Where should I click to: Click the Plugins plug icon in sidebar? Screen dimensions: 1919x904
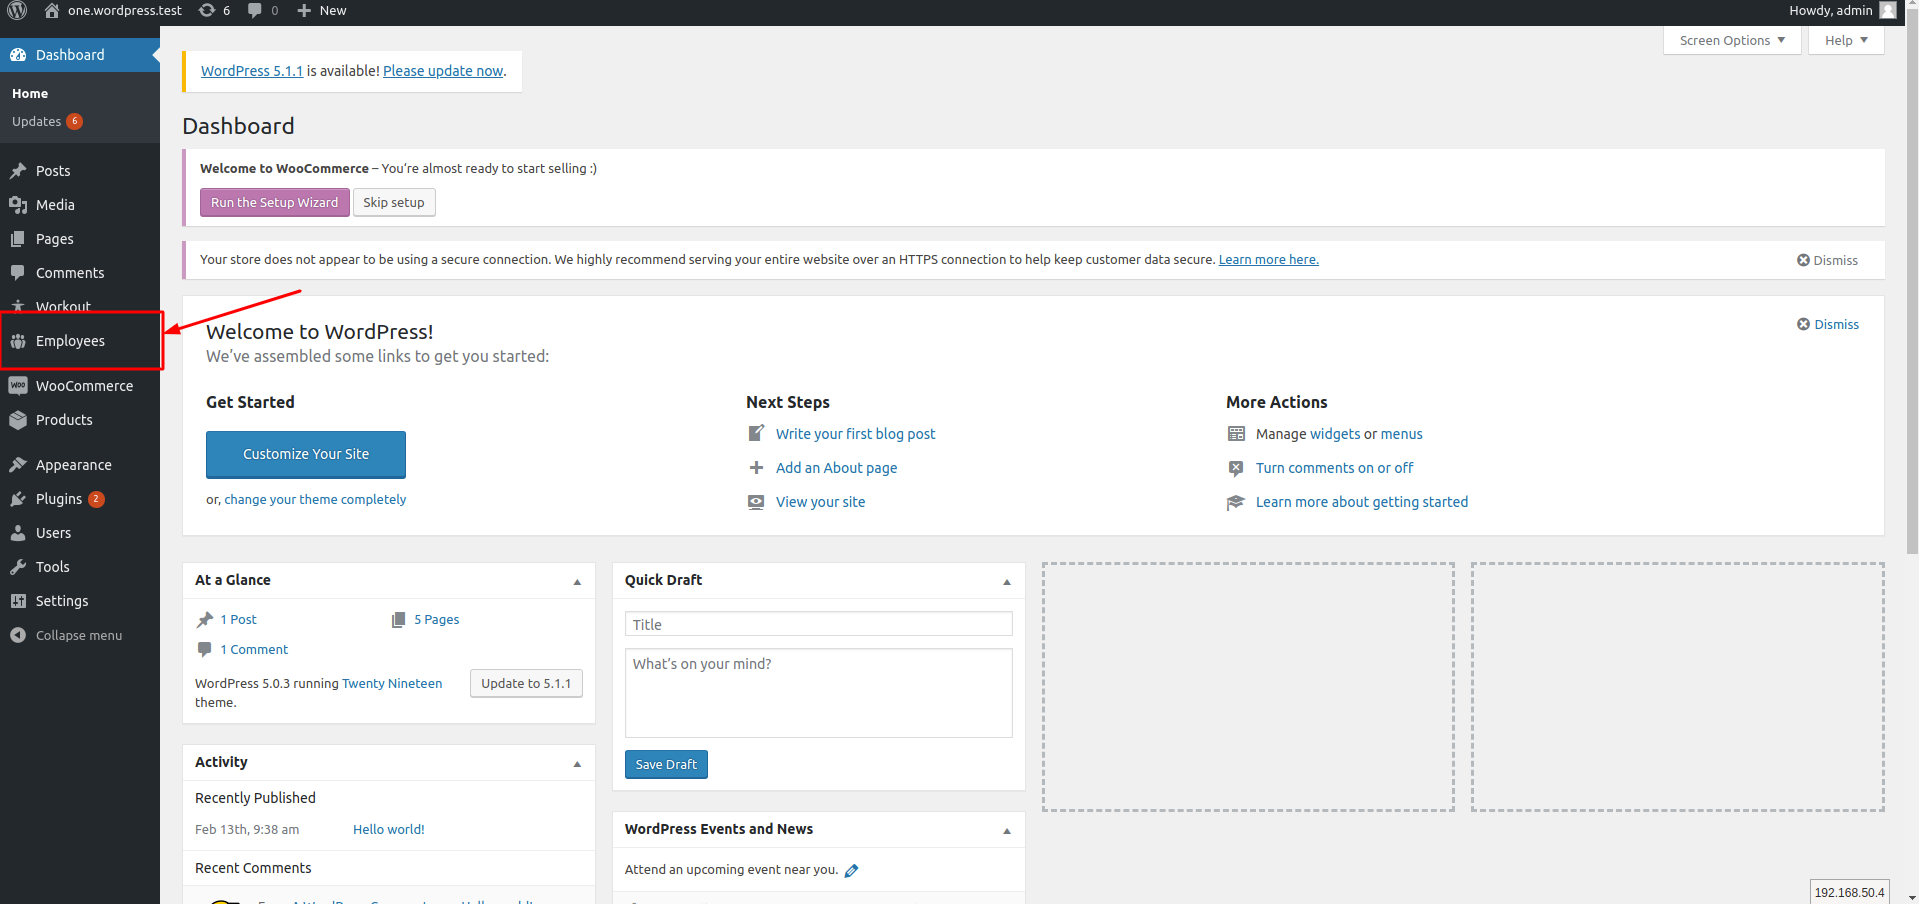(x=18, y=499)
